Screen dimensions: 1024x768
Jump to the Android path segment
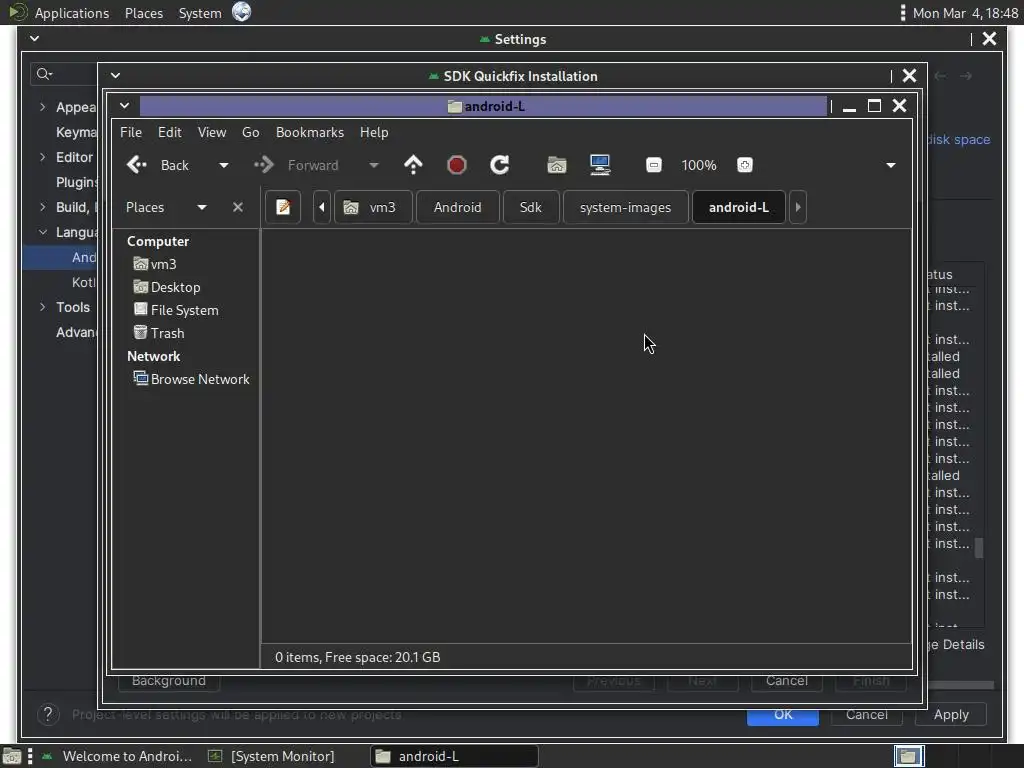click(x=458, y=207)
